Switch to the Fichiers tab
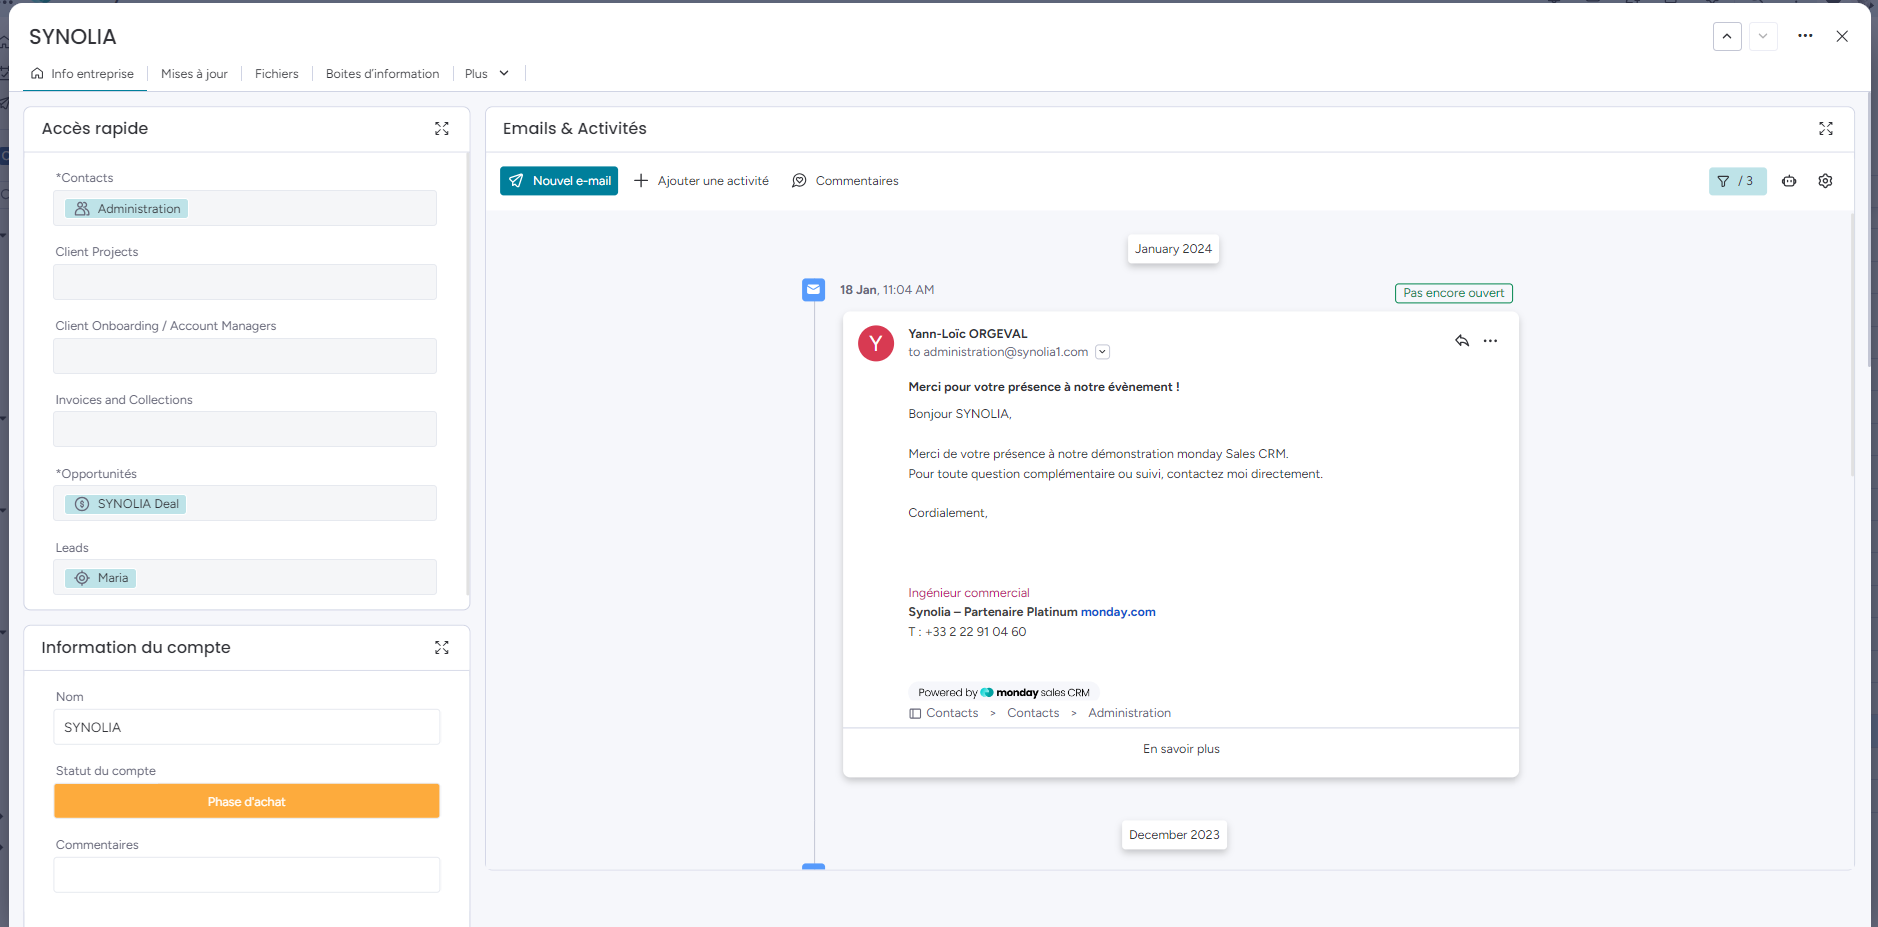Image resolution: width=1878 pixels, height=927 pixels. pyautogui.click(x=277, y=74)
